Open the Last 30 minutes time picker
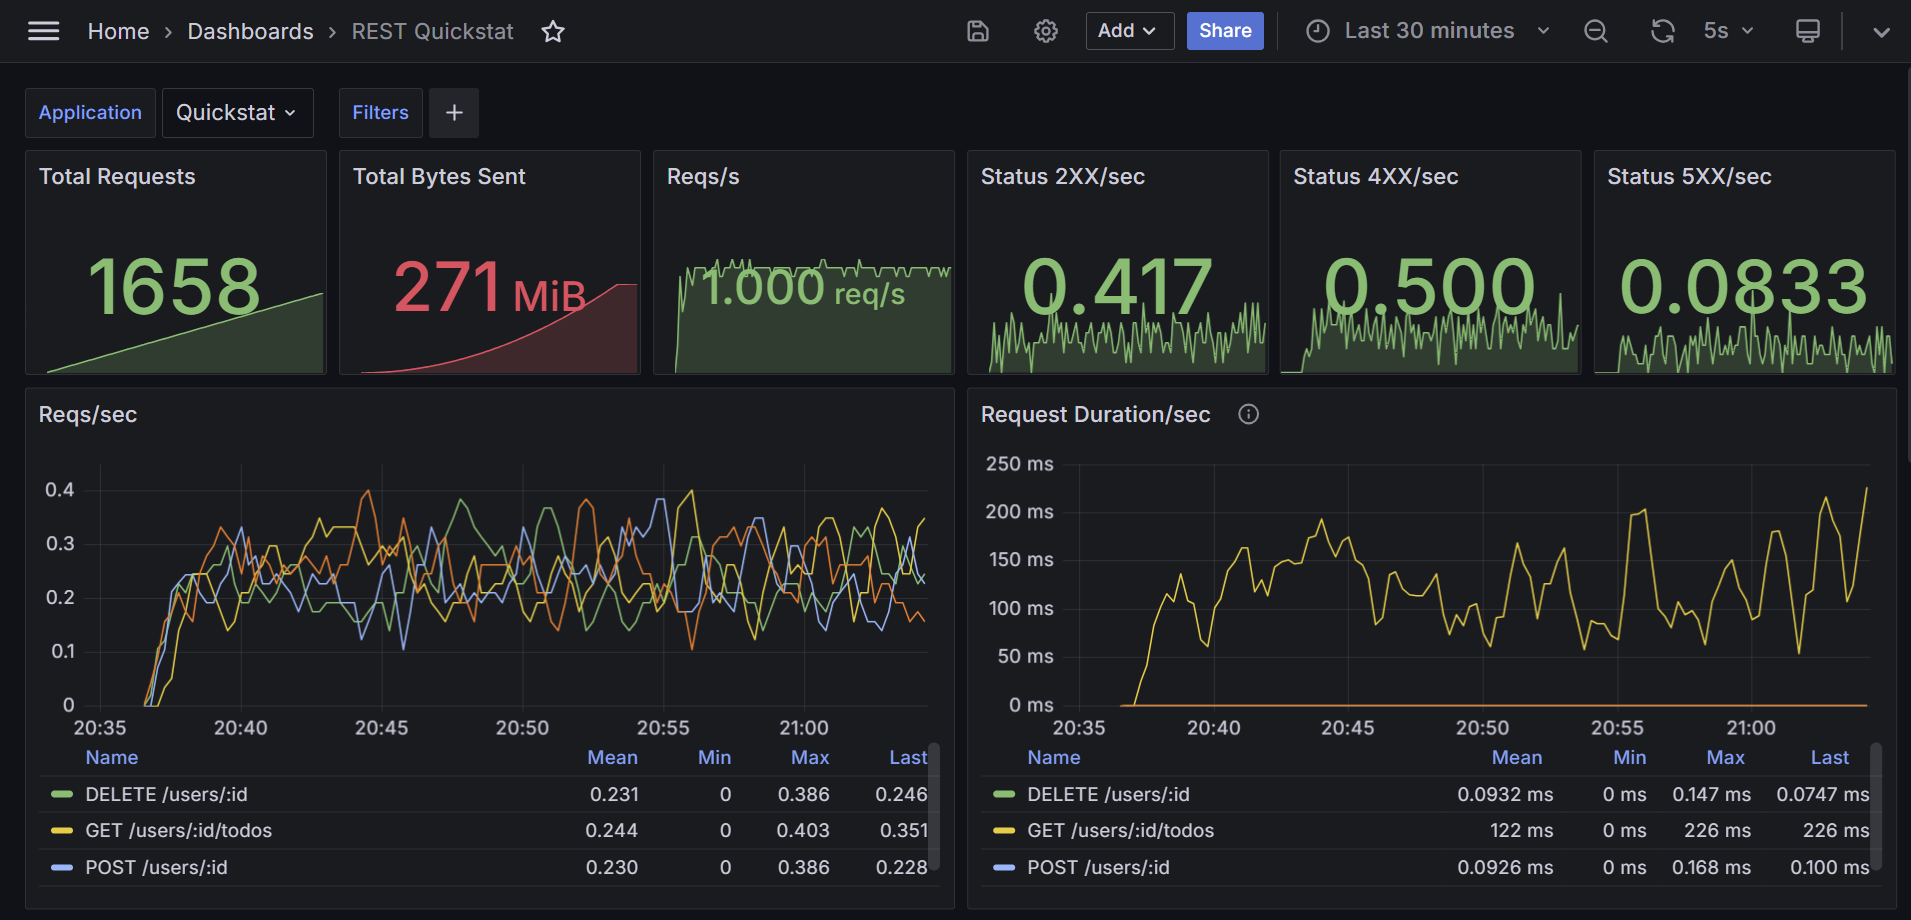Screen dimensions: 1911x920 tap(1429, 31)
